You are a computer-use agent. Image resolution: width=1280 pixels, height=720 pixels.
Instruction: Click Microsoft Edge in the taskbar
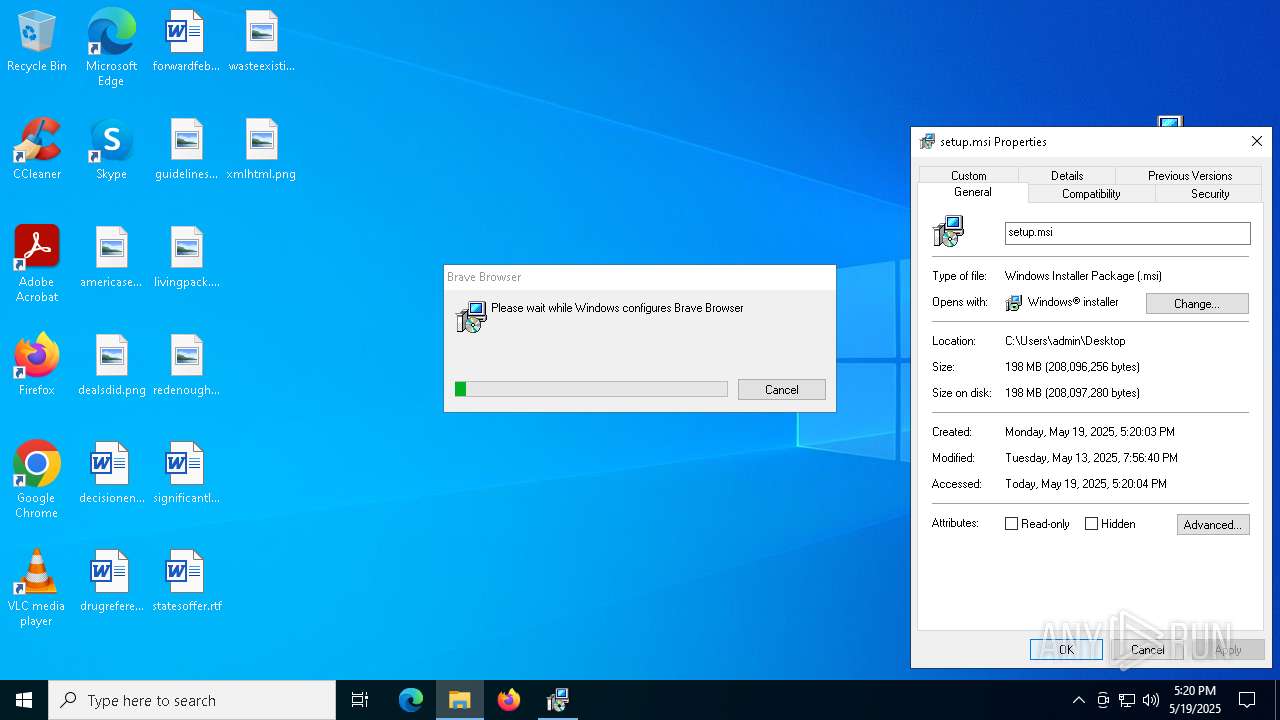(411, 700)
